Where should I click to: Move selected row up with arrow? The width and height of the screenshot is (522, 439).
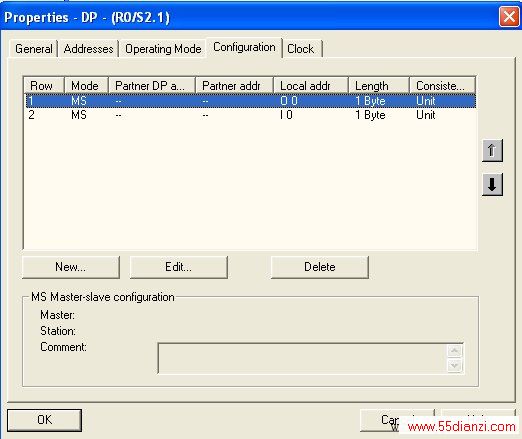click(x=492, y=151)
